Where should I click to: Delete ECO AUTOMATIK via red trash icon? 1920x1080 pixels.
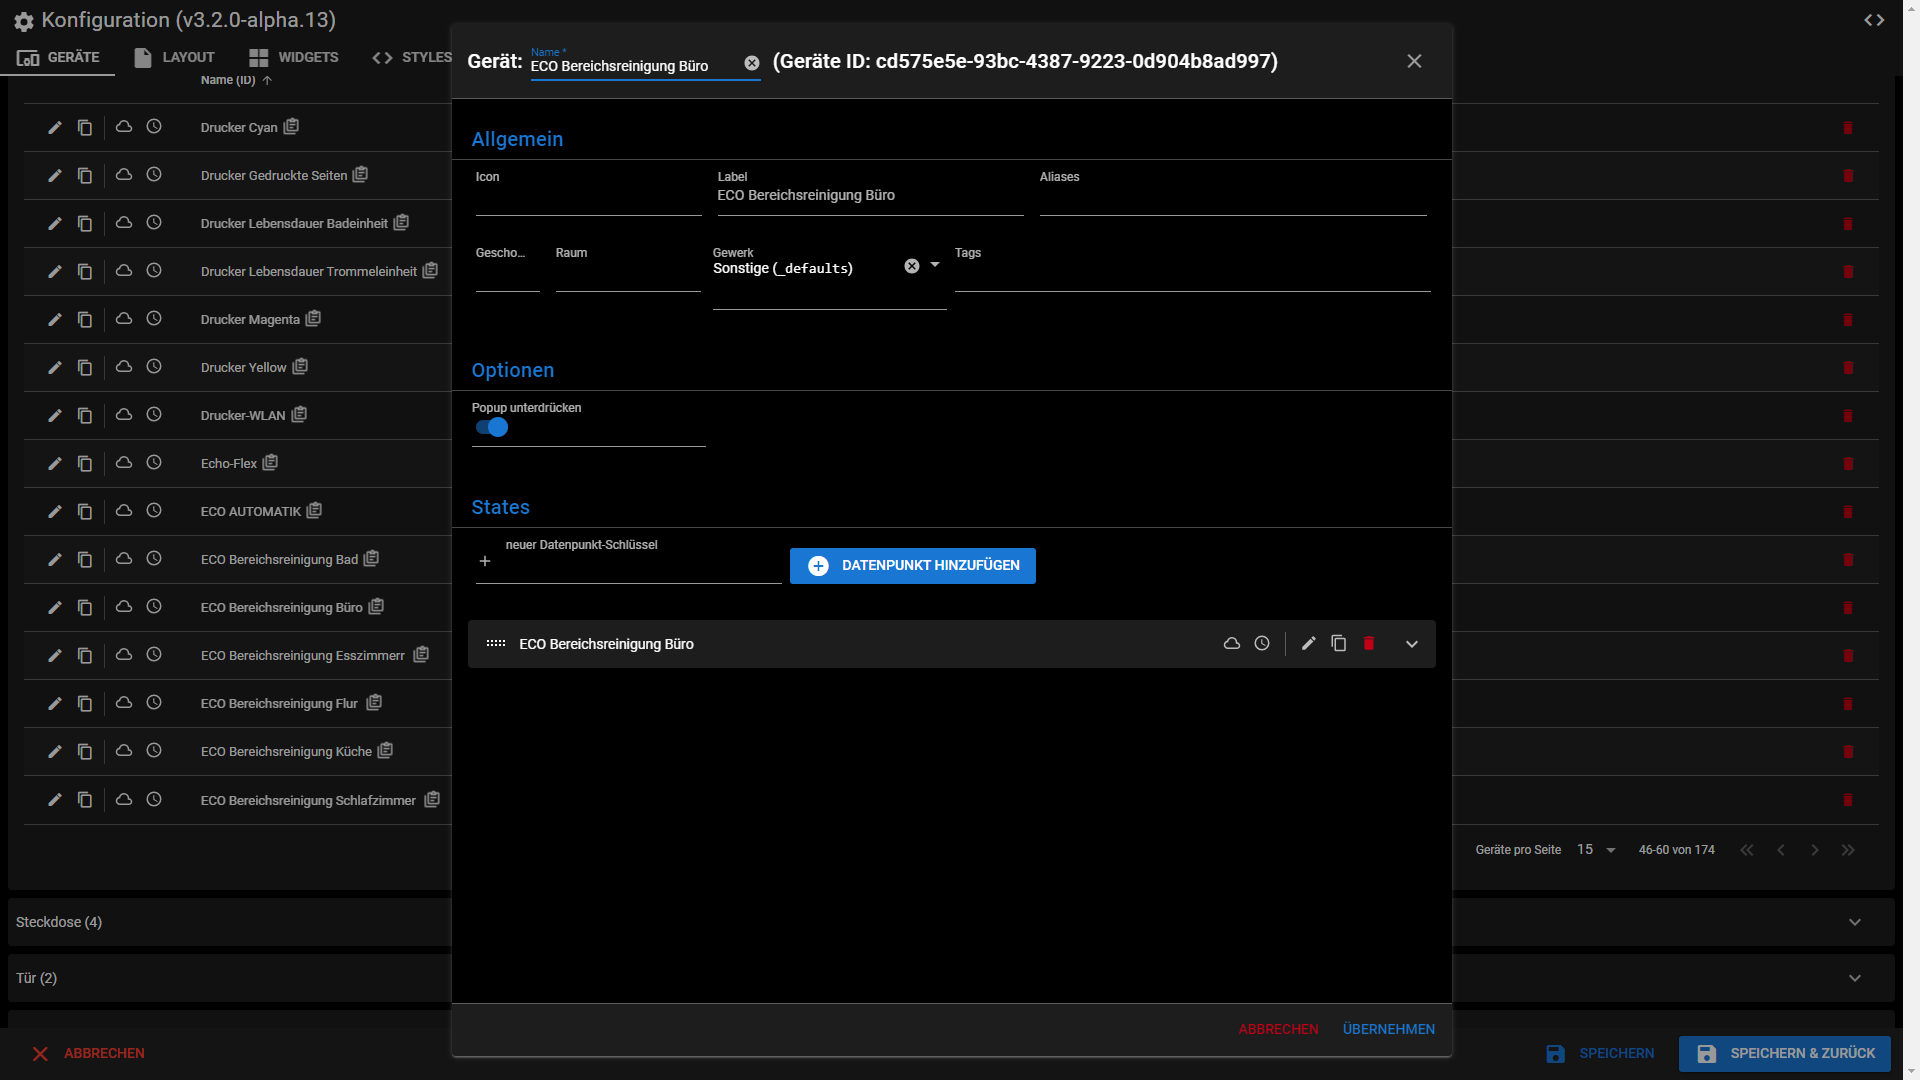tap(1848, 511)
